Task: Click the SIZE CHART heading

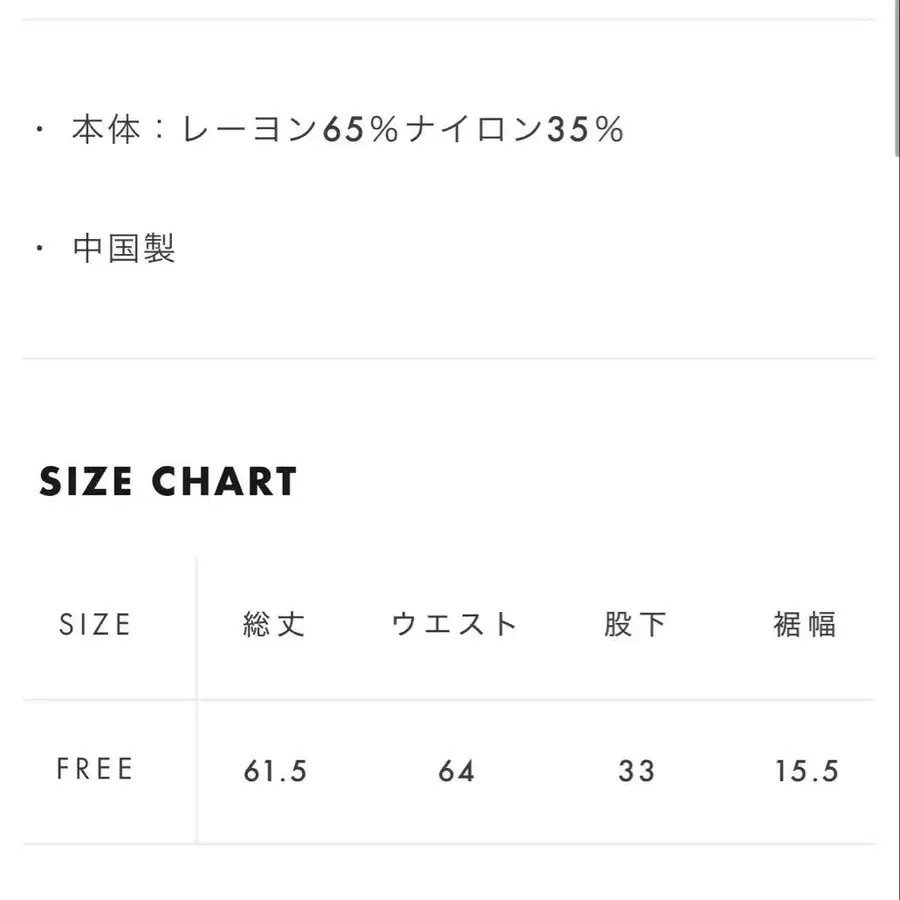Action: 168,481
